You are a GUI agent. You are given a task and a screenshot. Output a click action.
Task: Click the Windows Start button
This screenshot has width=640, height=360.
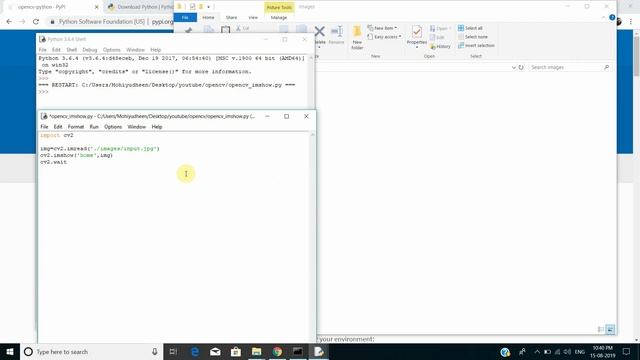(10, 352)
